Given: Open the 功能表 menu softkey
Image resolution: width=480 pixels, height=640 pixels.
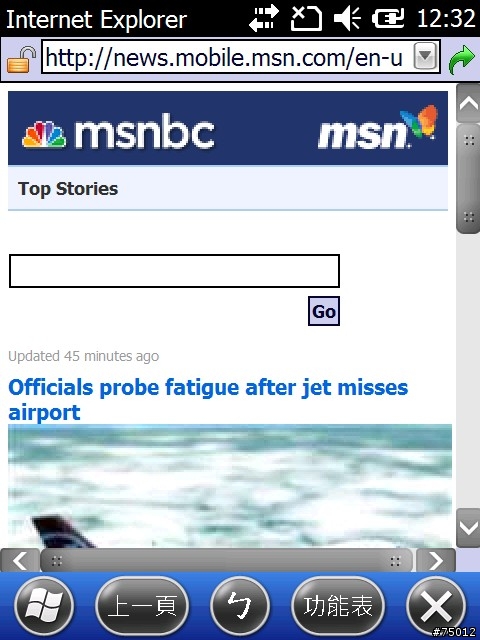Looking at the screenshot, I should click(x=338, y=607).
